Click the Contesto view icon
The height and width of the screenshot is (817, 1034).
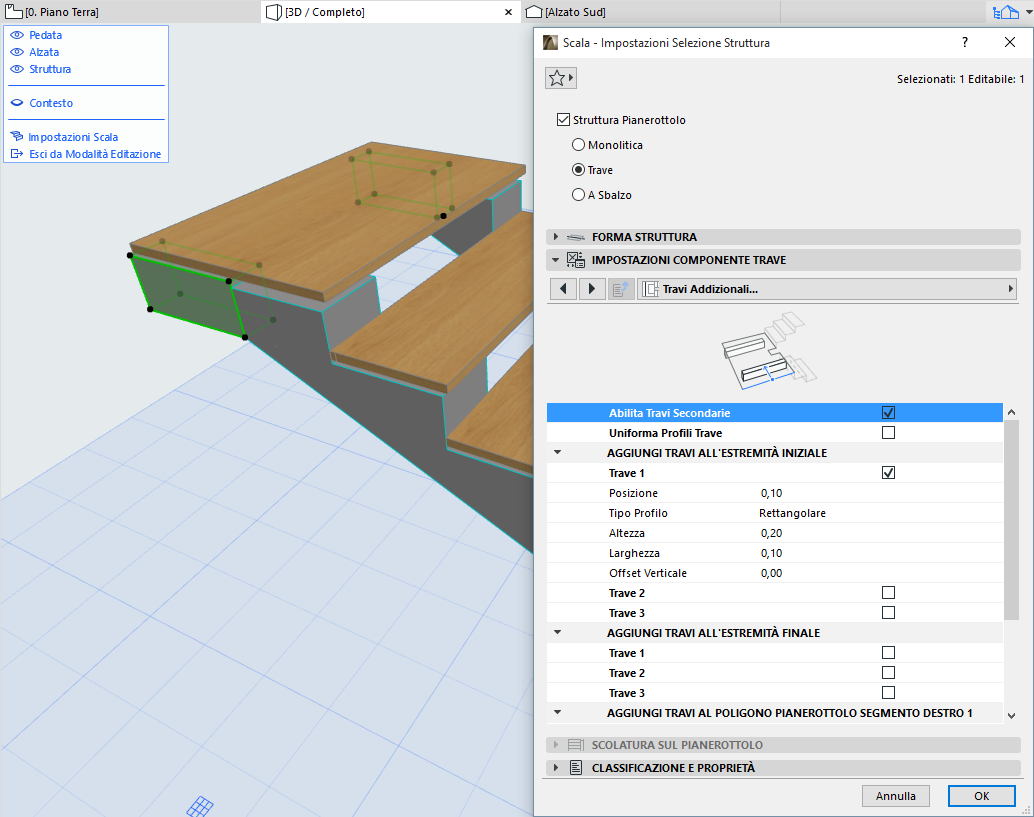[x=16, y=103]
